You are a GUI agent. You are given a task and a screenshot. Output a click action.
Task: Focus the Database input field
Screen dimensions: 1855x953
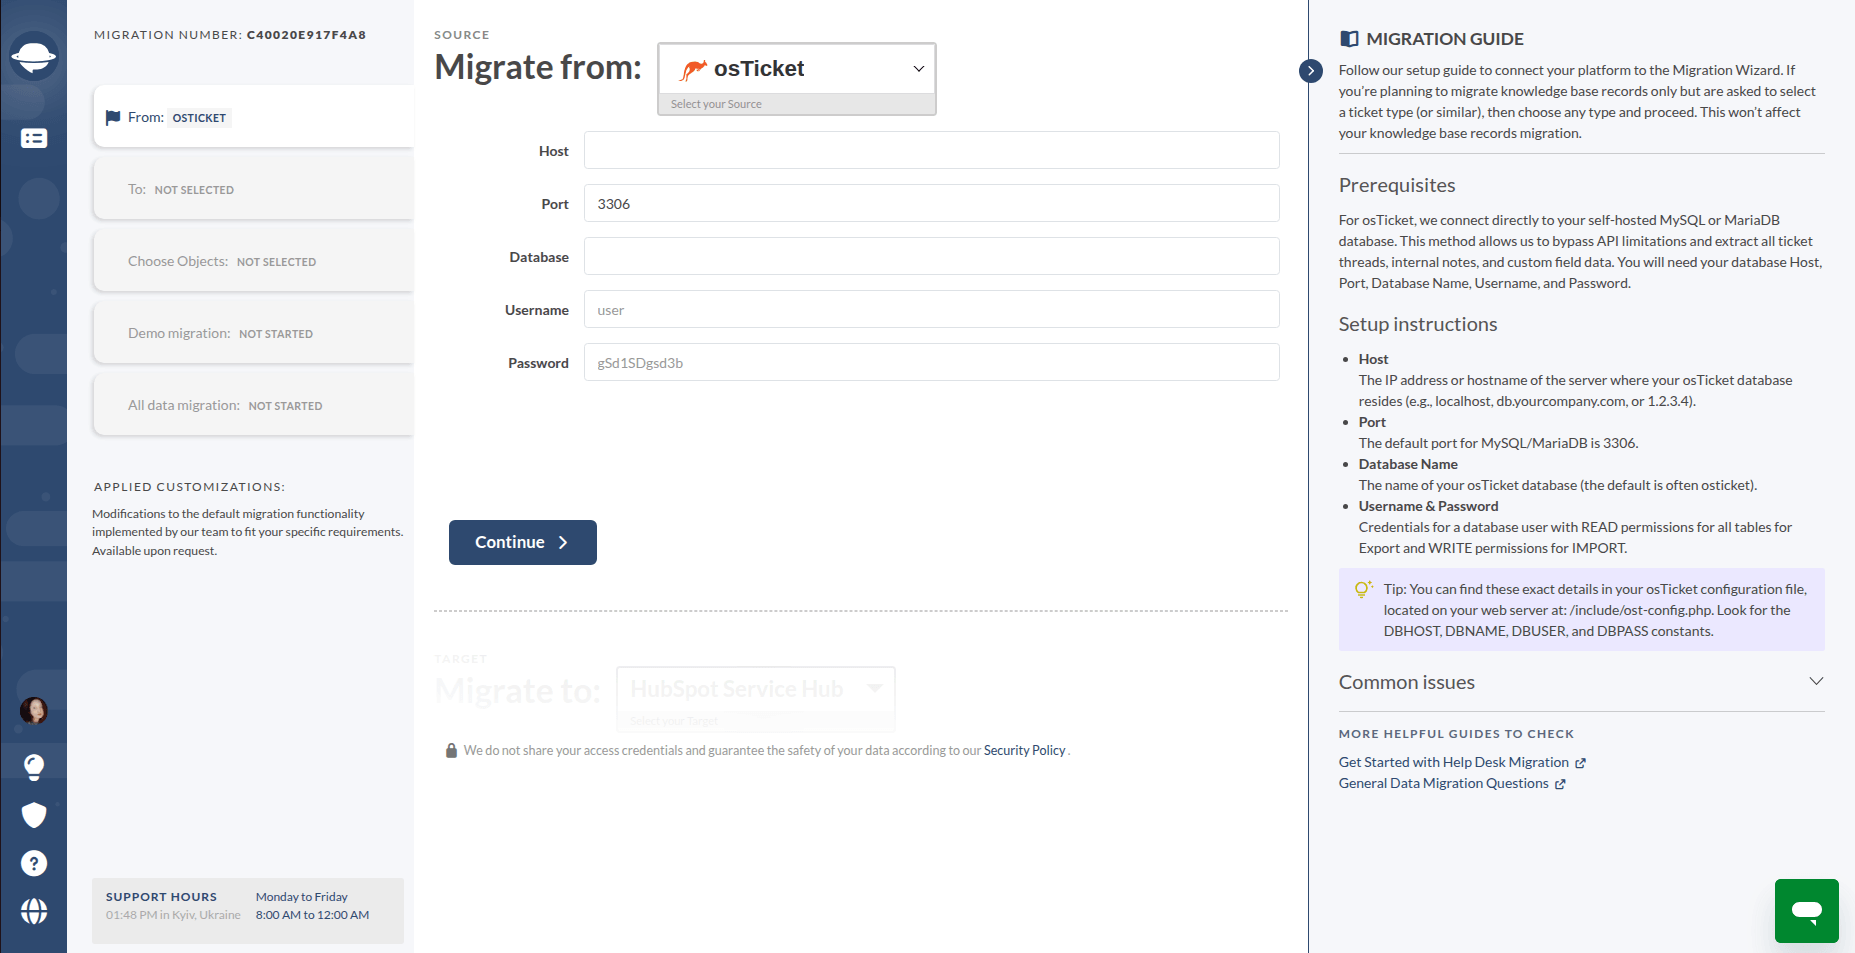click(931, 256)
